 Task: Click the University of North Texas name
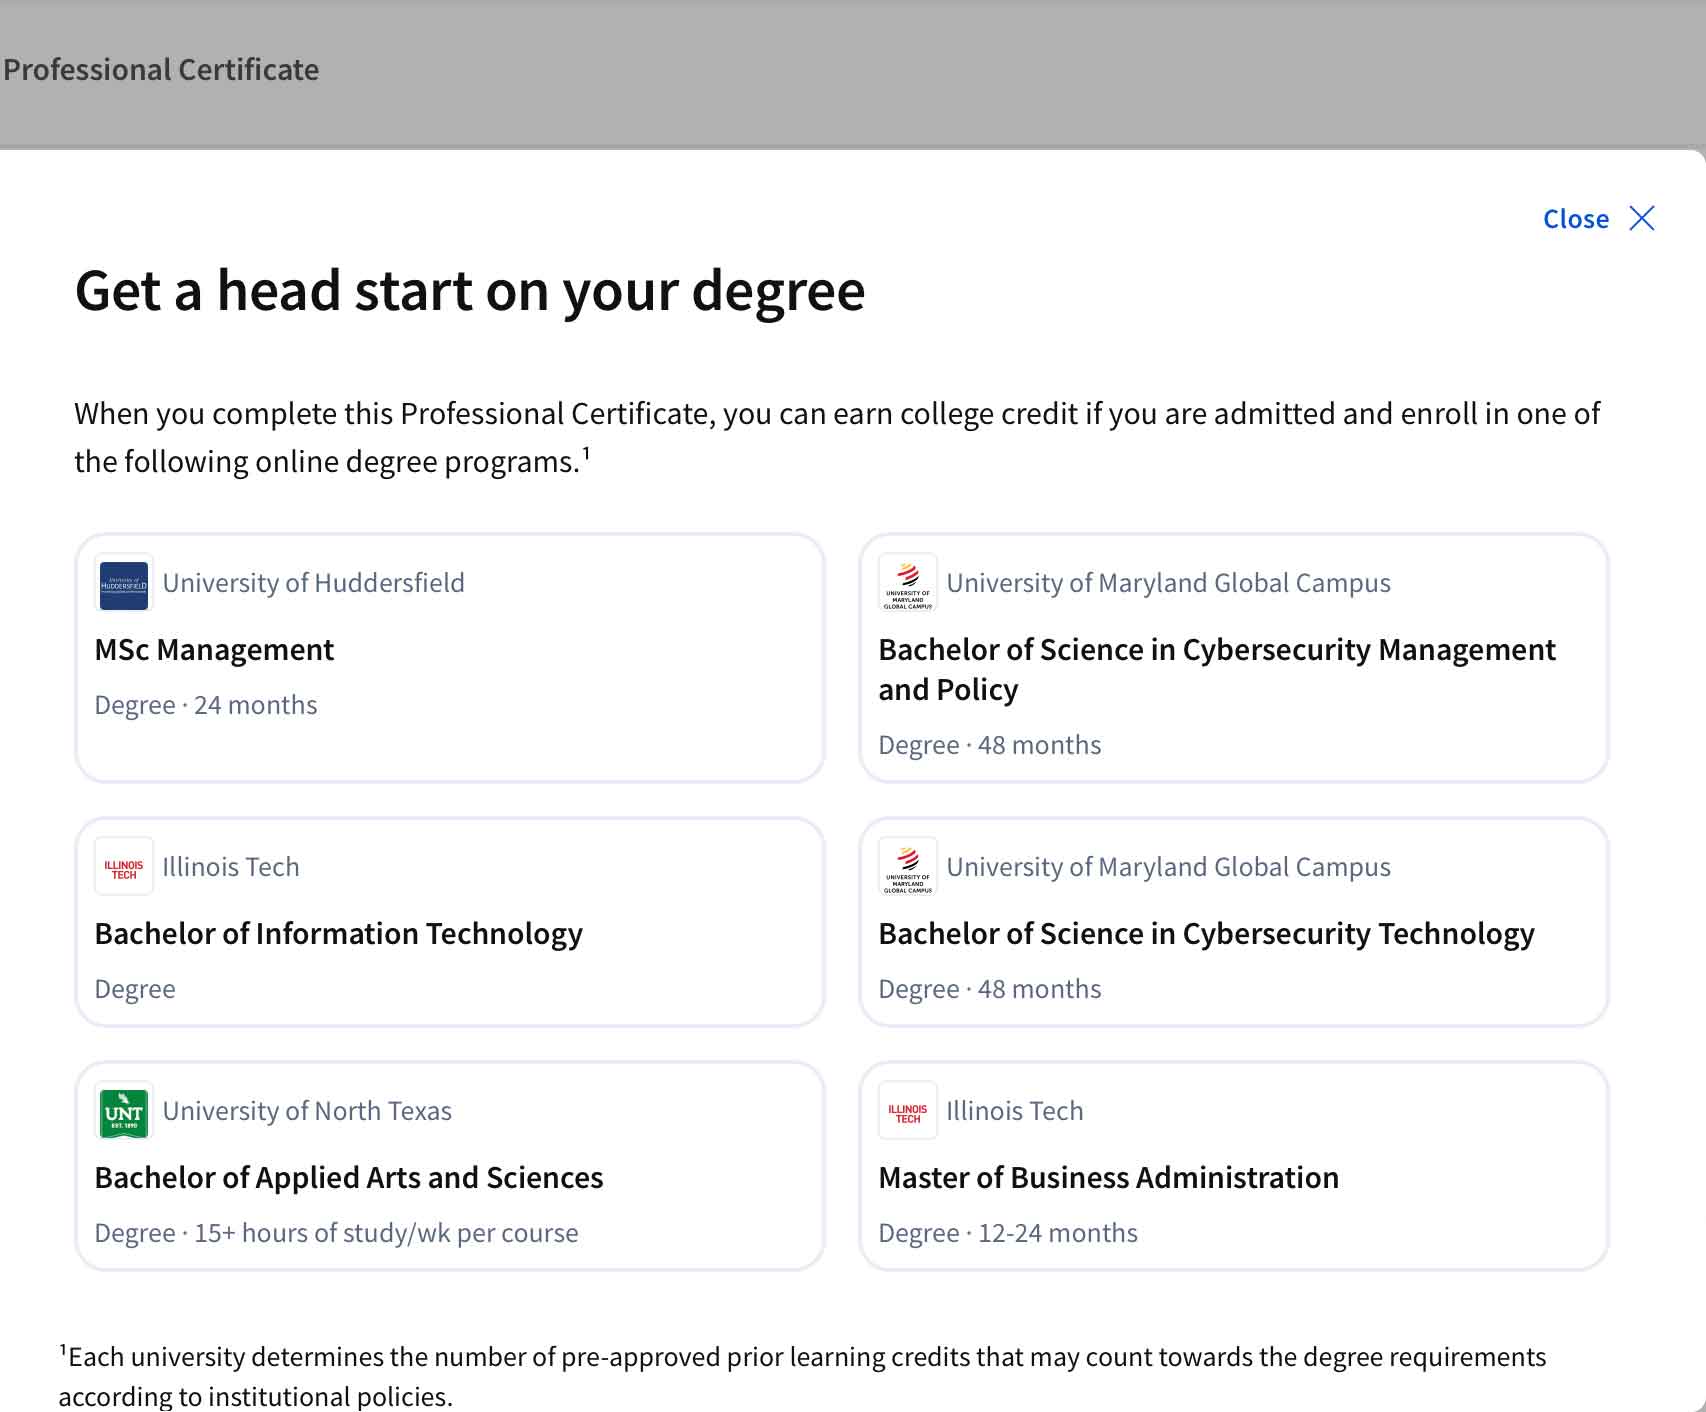click(x=307, y=1111)
